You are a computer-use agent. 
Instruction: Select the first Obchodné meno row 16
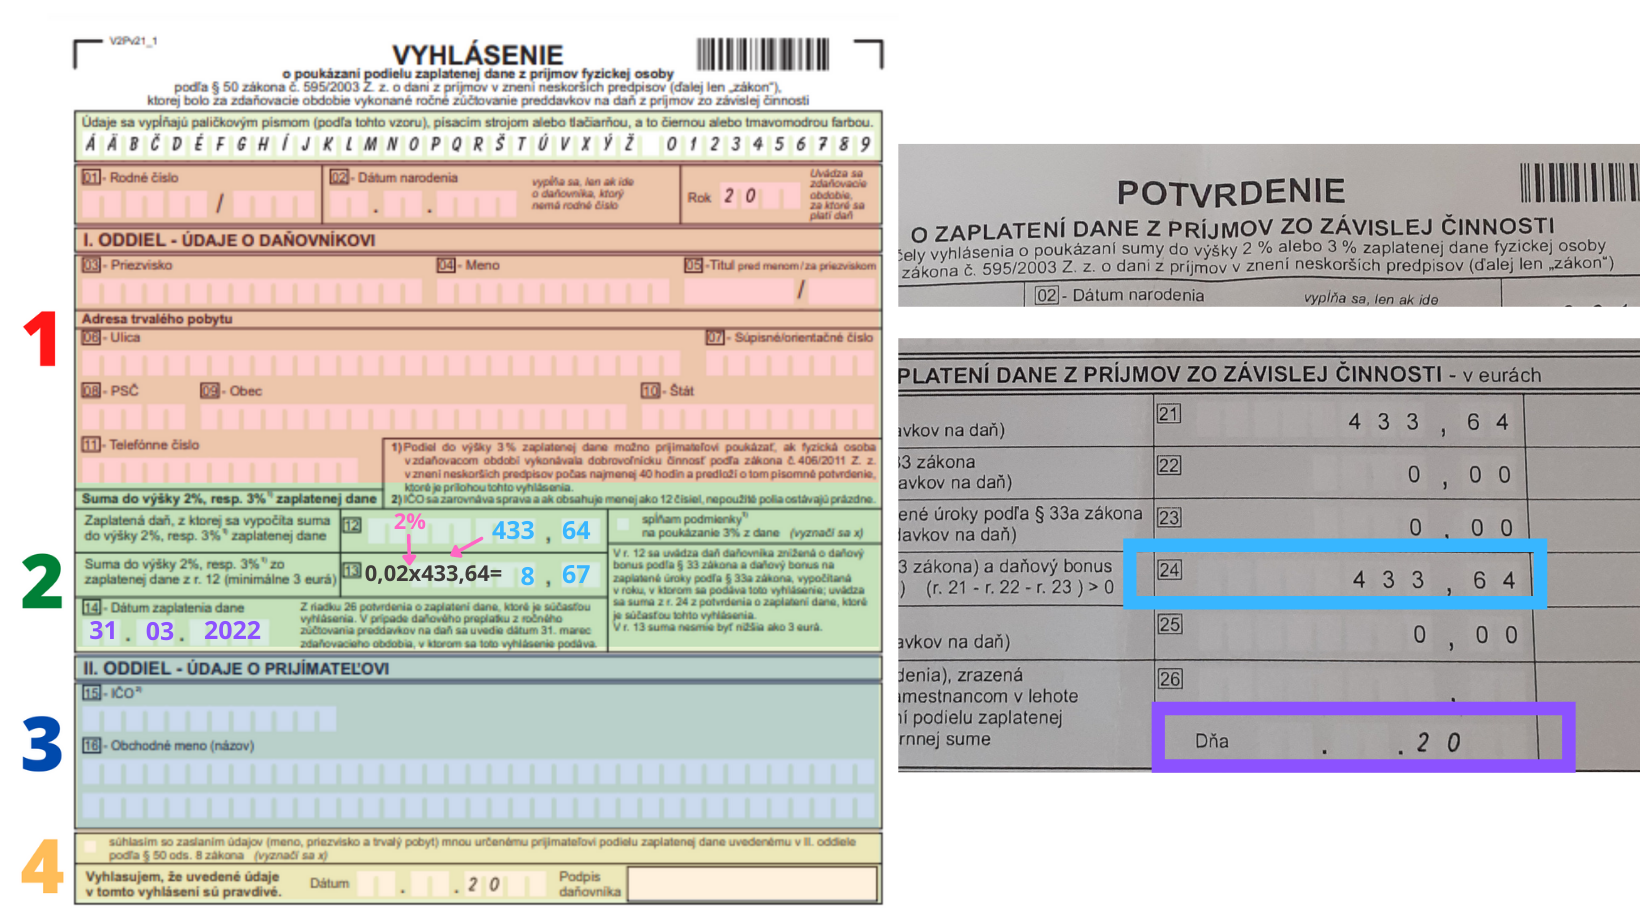478,772
